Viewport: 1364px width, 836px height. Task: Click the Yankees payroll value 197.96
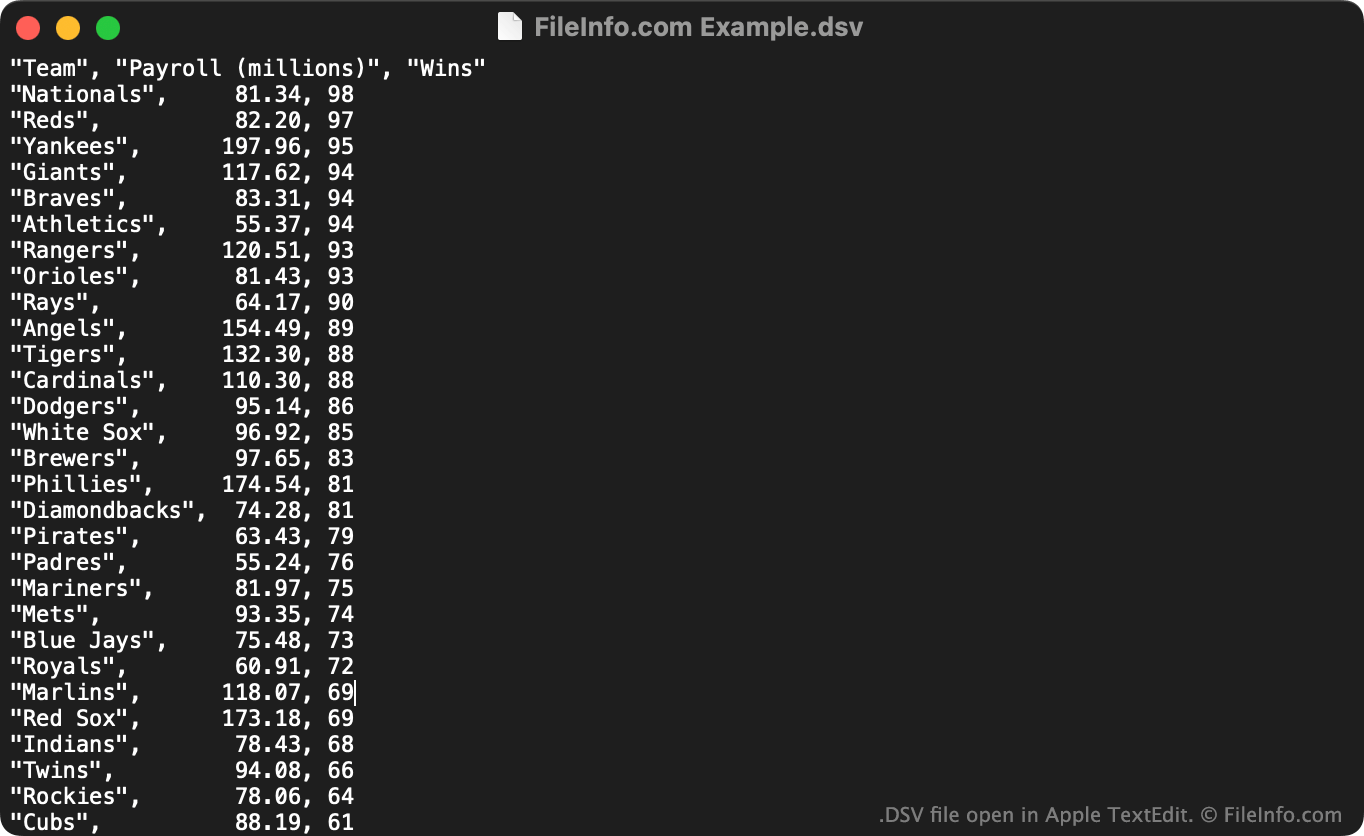coord(261,147)
